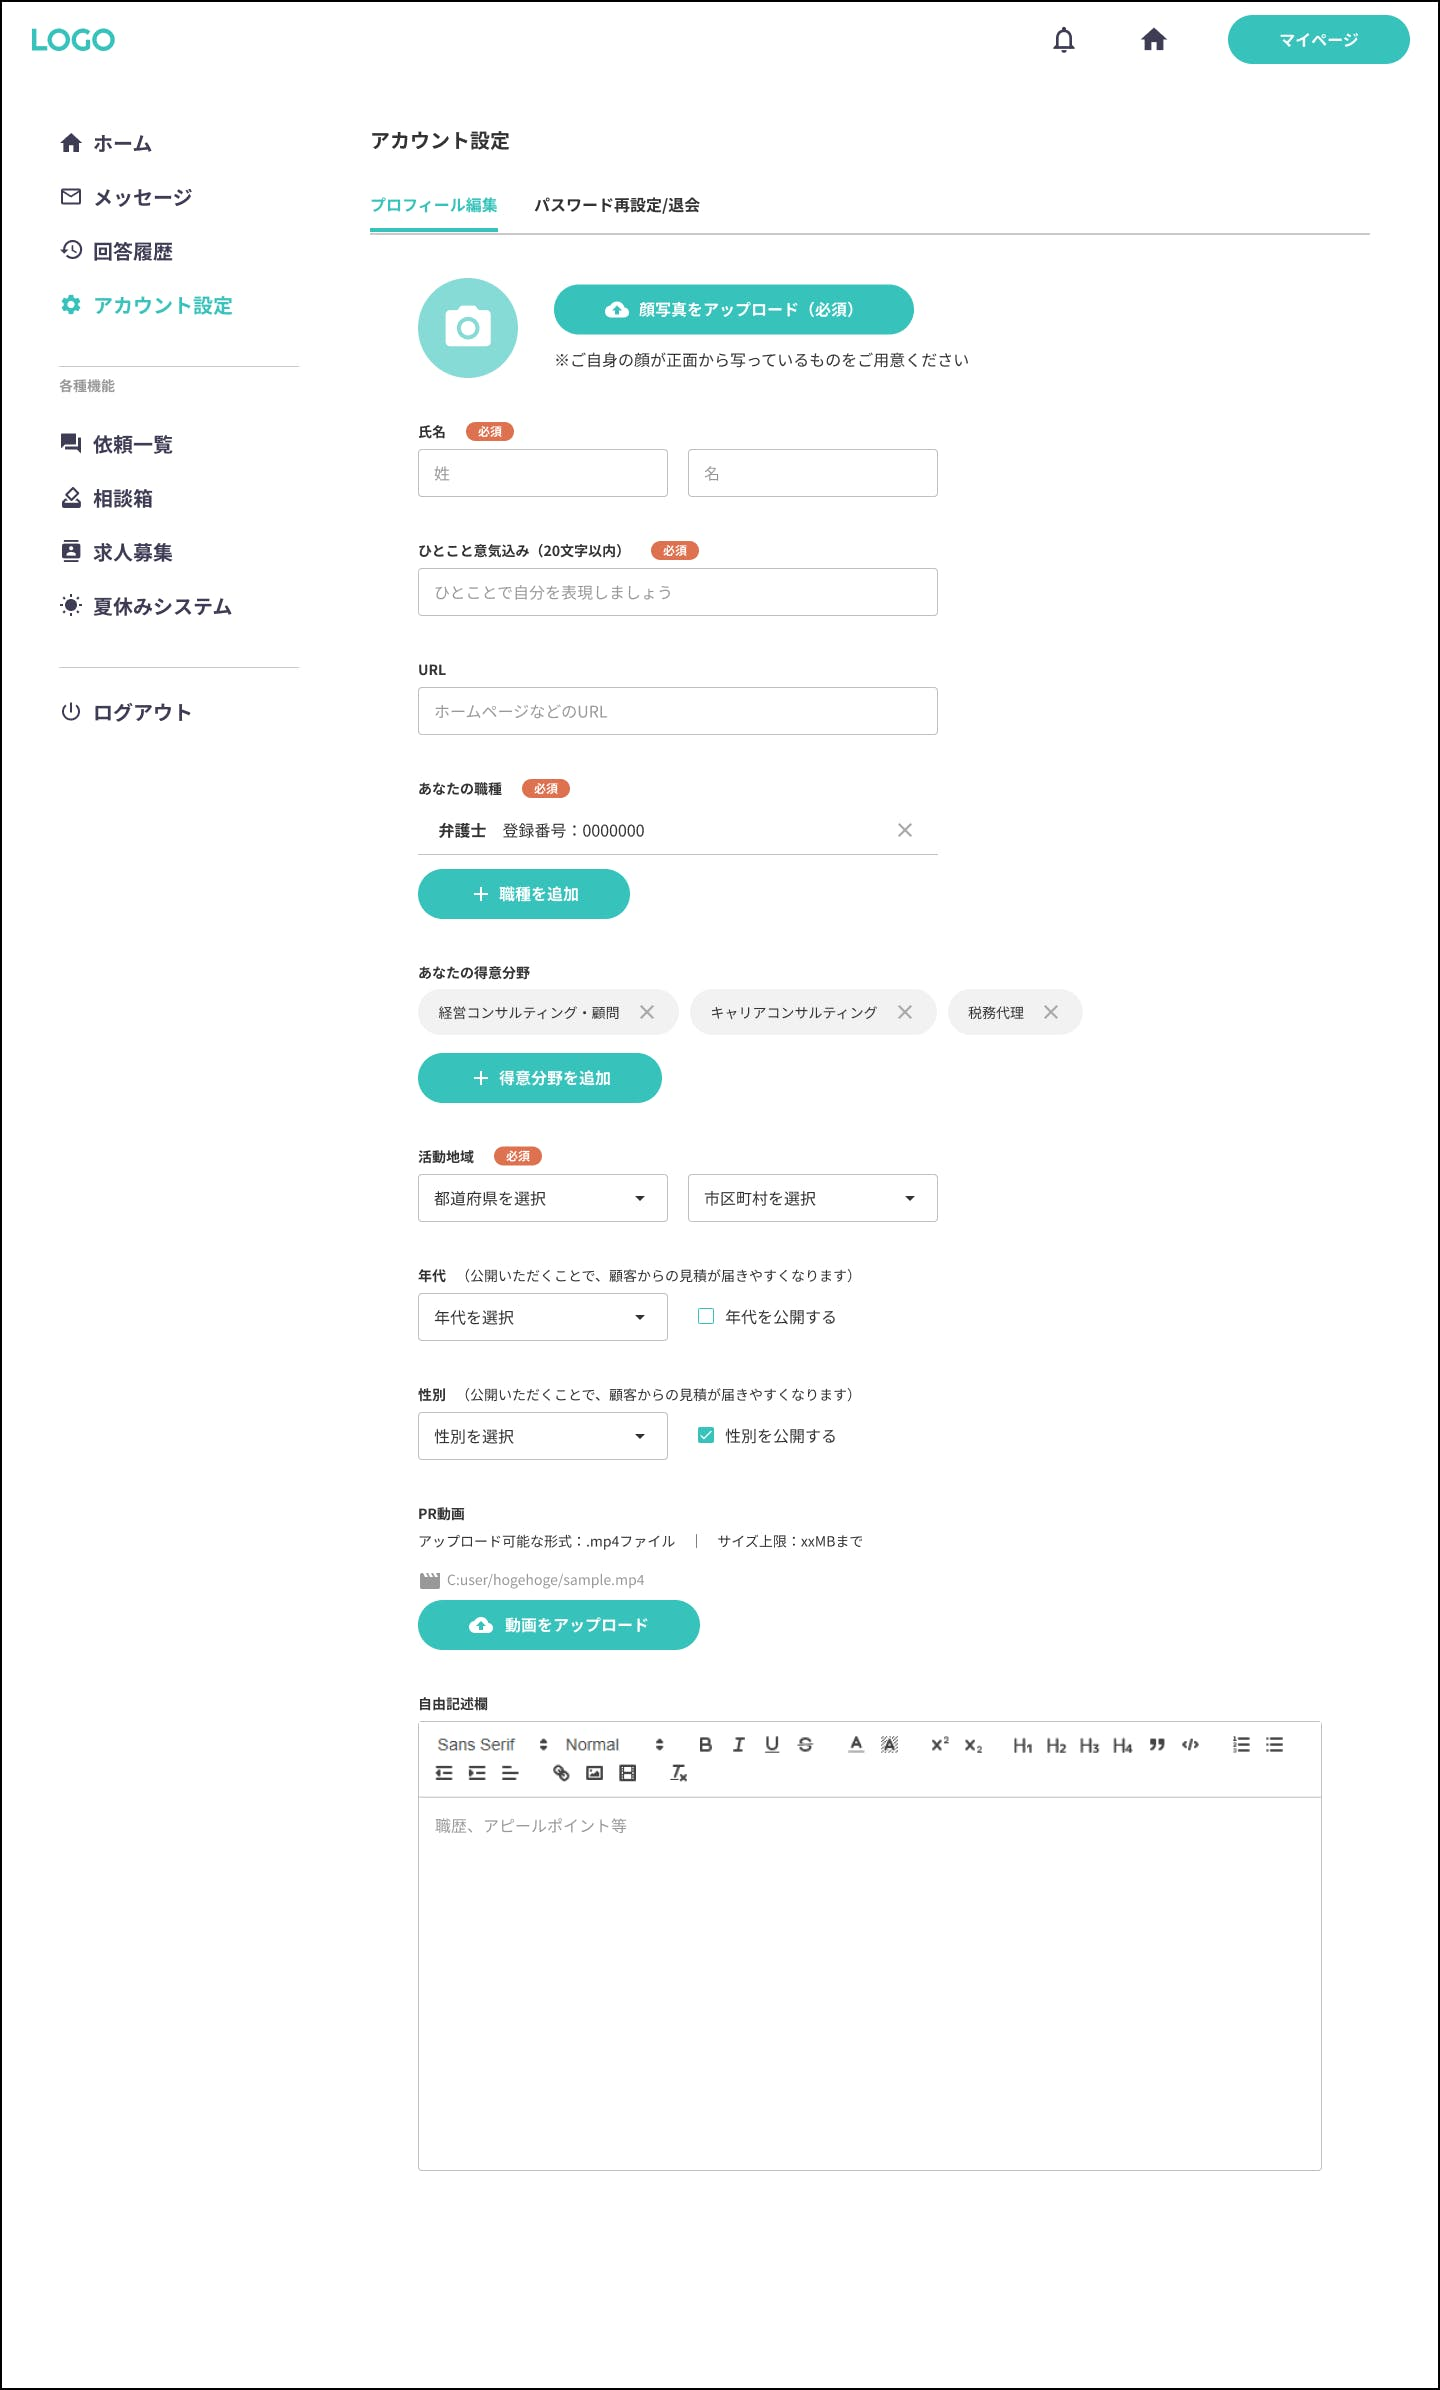Click the 動画をアップロード button
1440x2390 pixels.
point(558,1625)
